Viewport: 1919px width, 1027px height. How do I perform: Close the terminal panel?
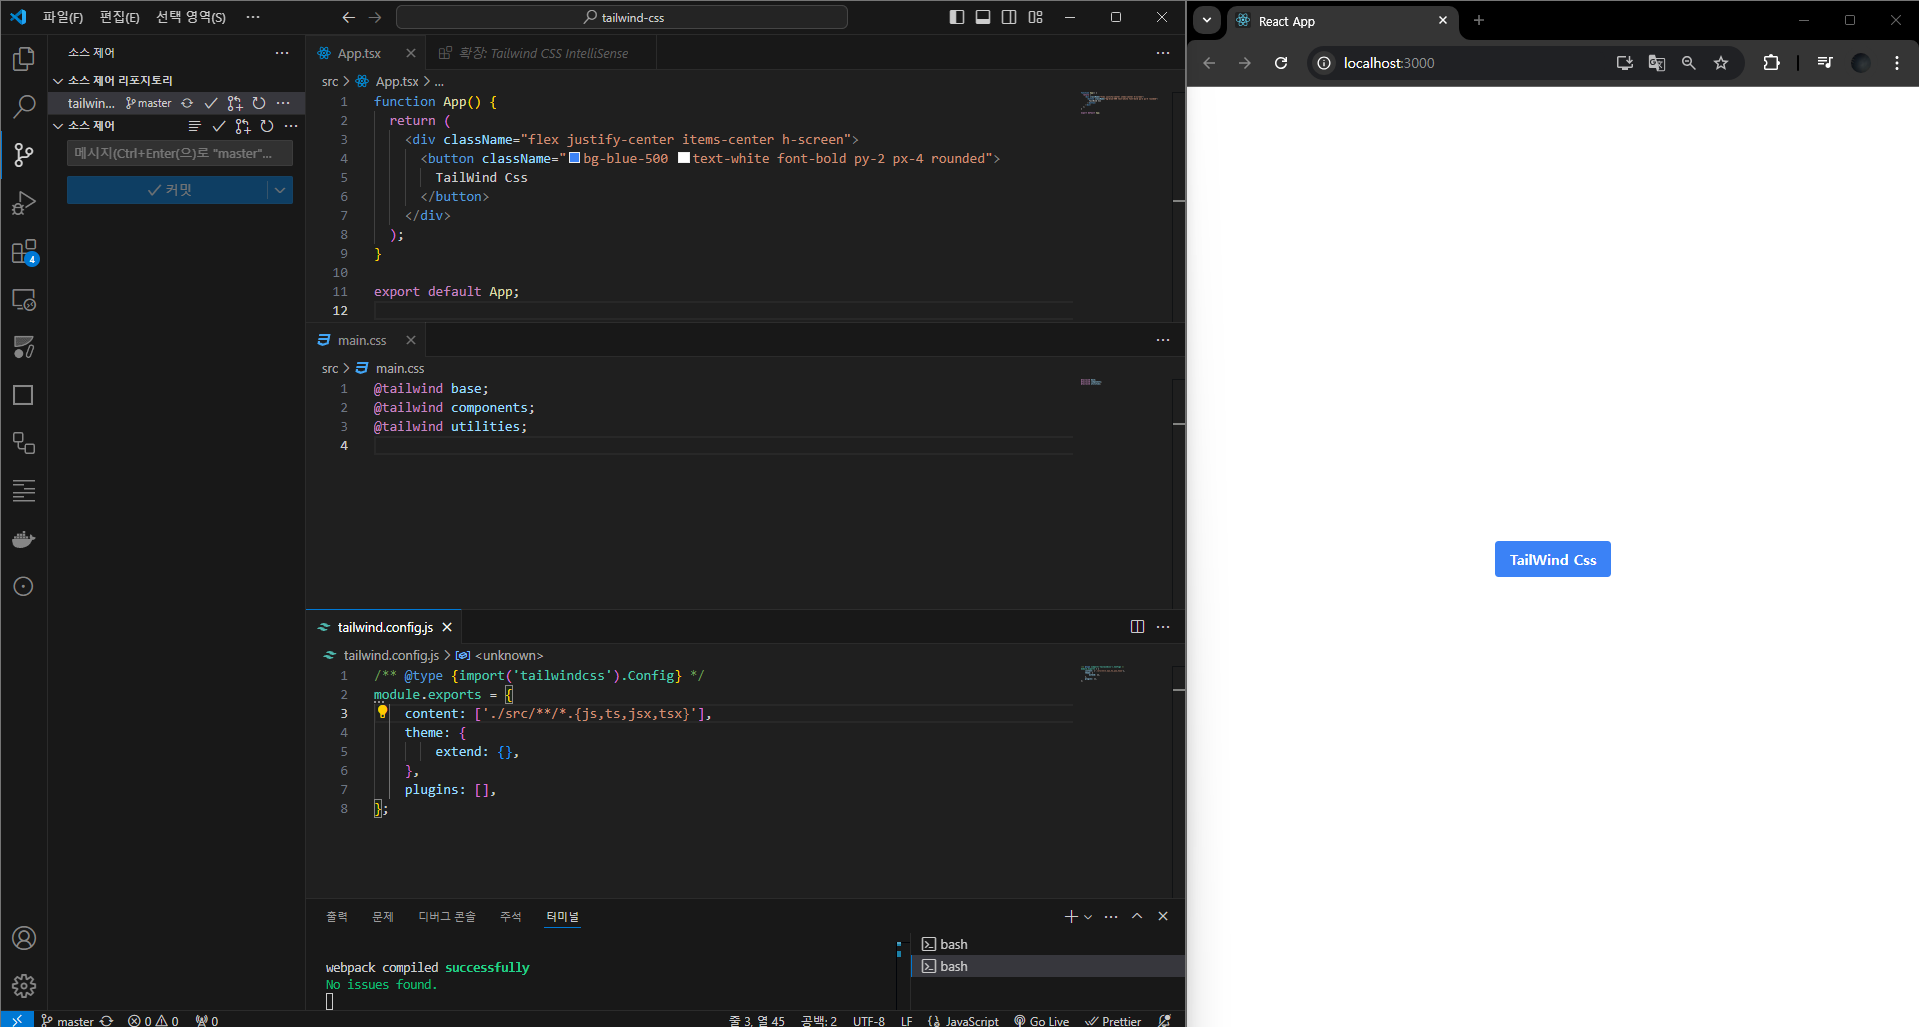point(1163,916)
